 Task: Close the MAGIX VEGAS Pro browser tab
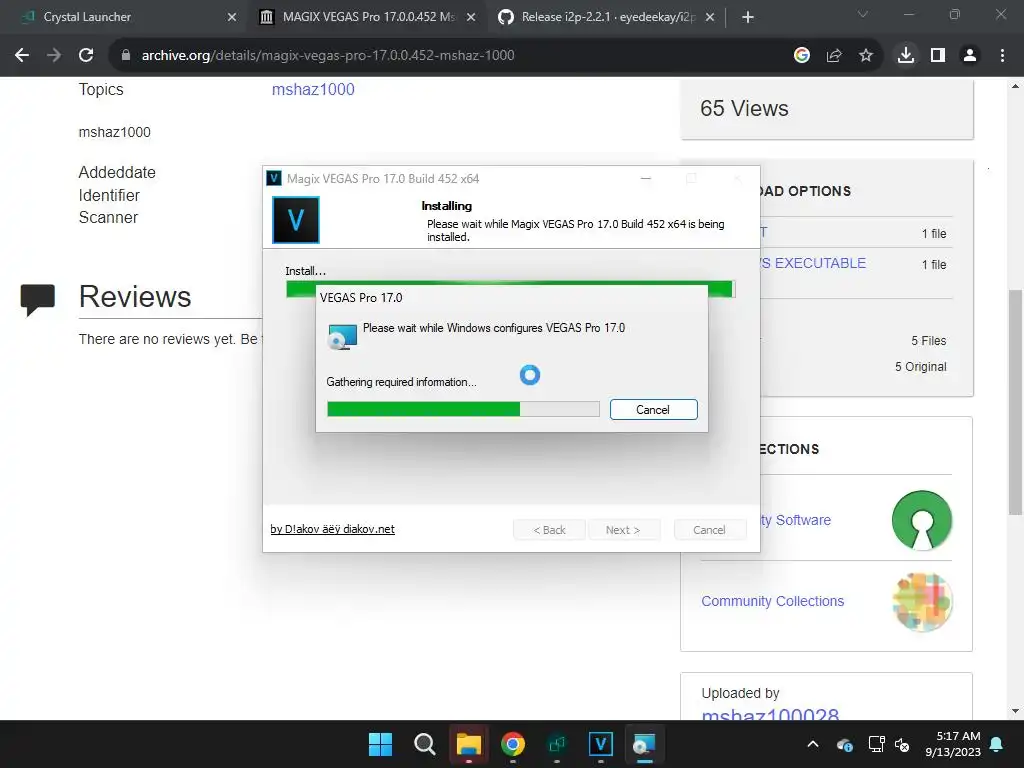(x=471, y=17)
